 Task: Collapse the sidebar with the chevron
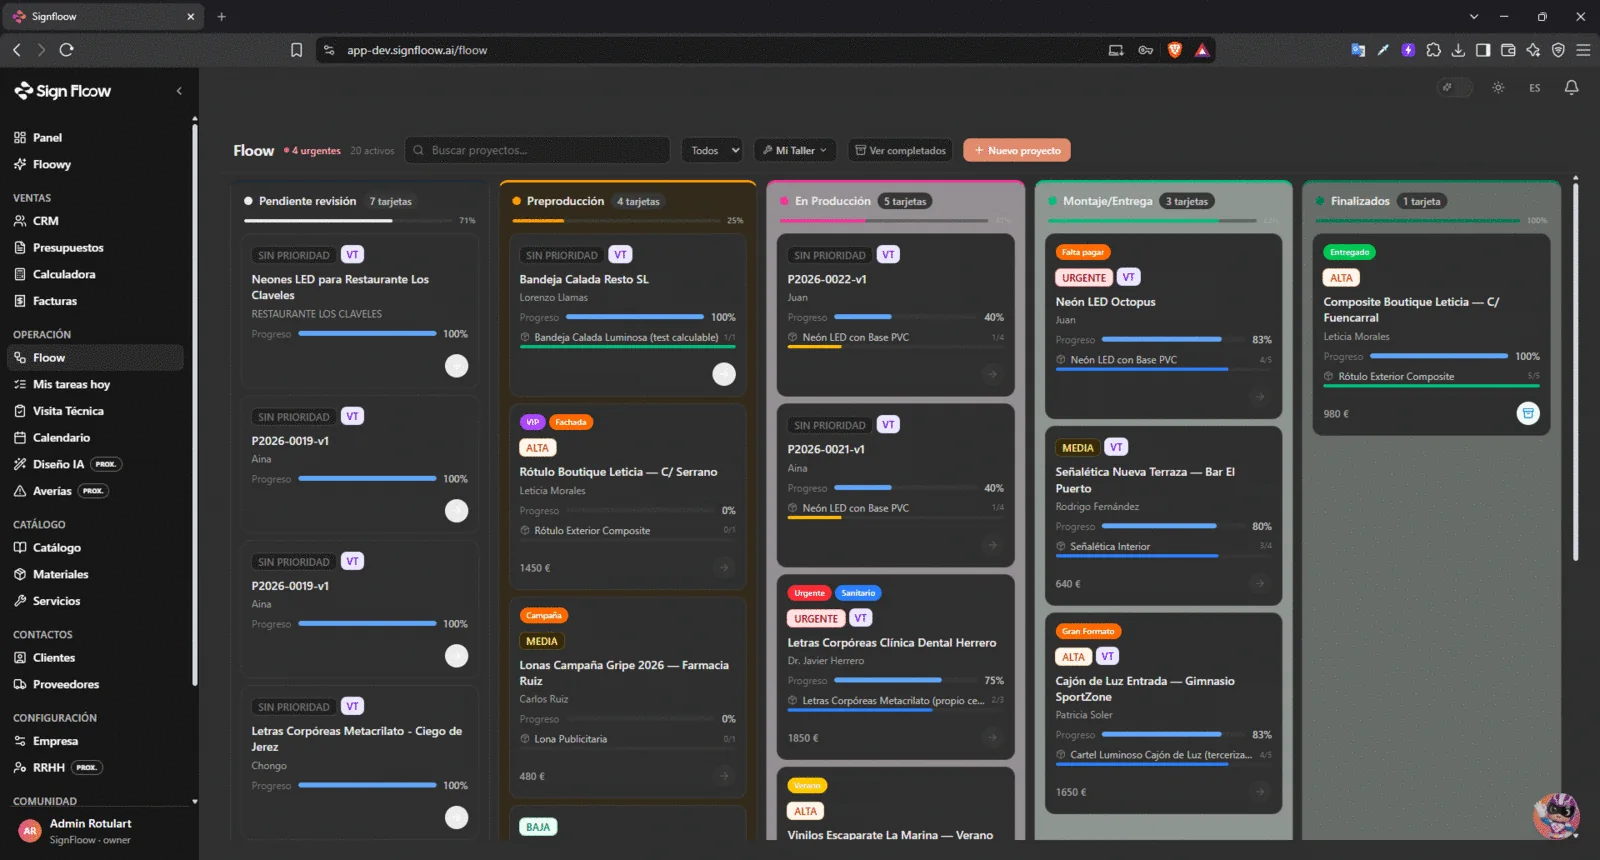pyautogui.click(x=179, y=91)
